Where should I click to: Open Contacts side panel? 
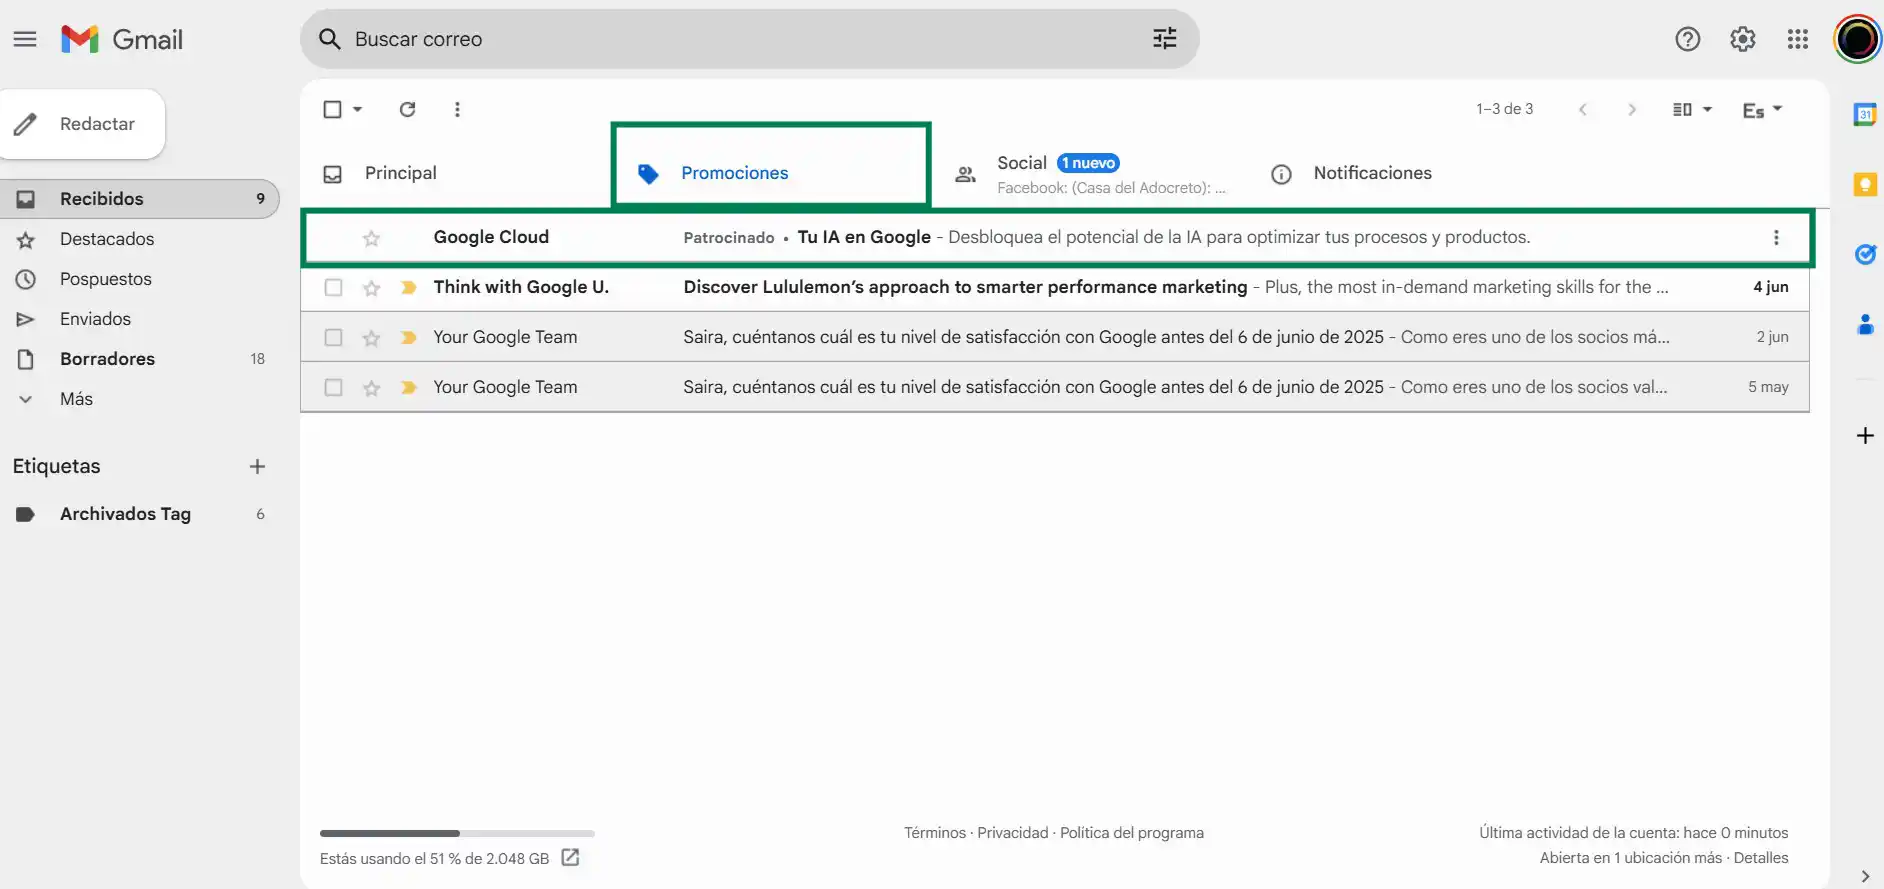pyautogui.click(x=1864, y=324)
